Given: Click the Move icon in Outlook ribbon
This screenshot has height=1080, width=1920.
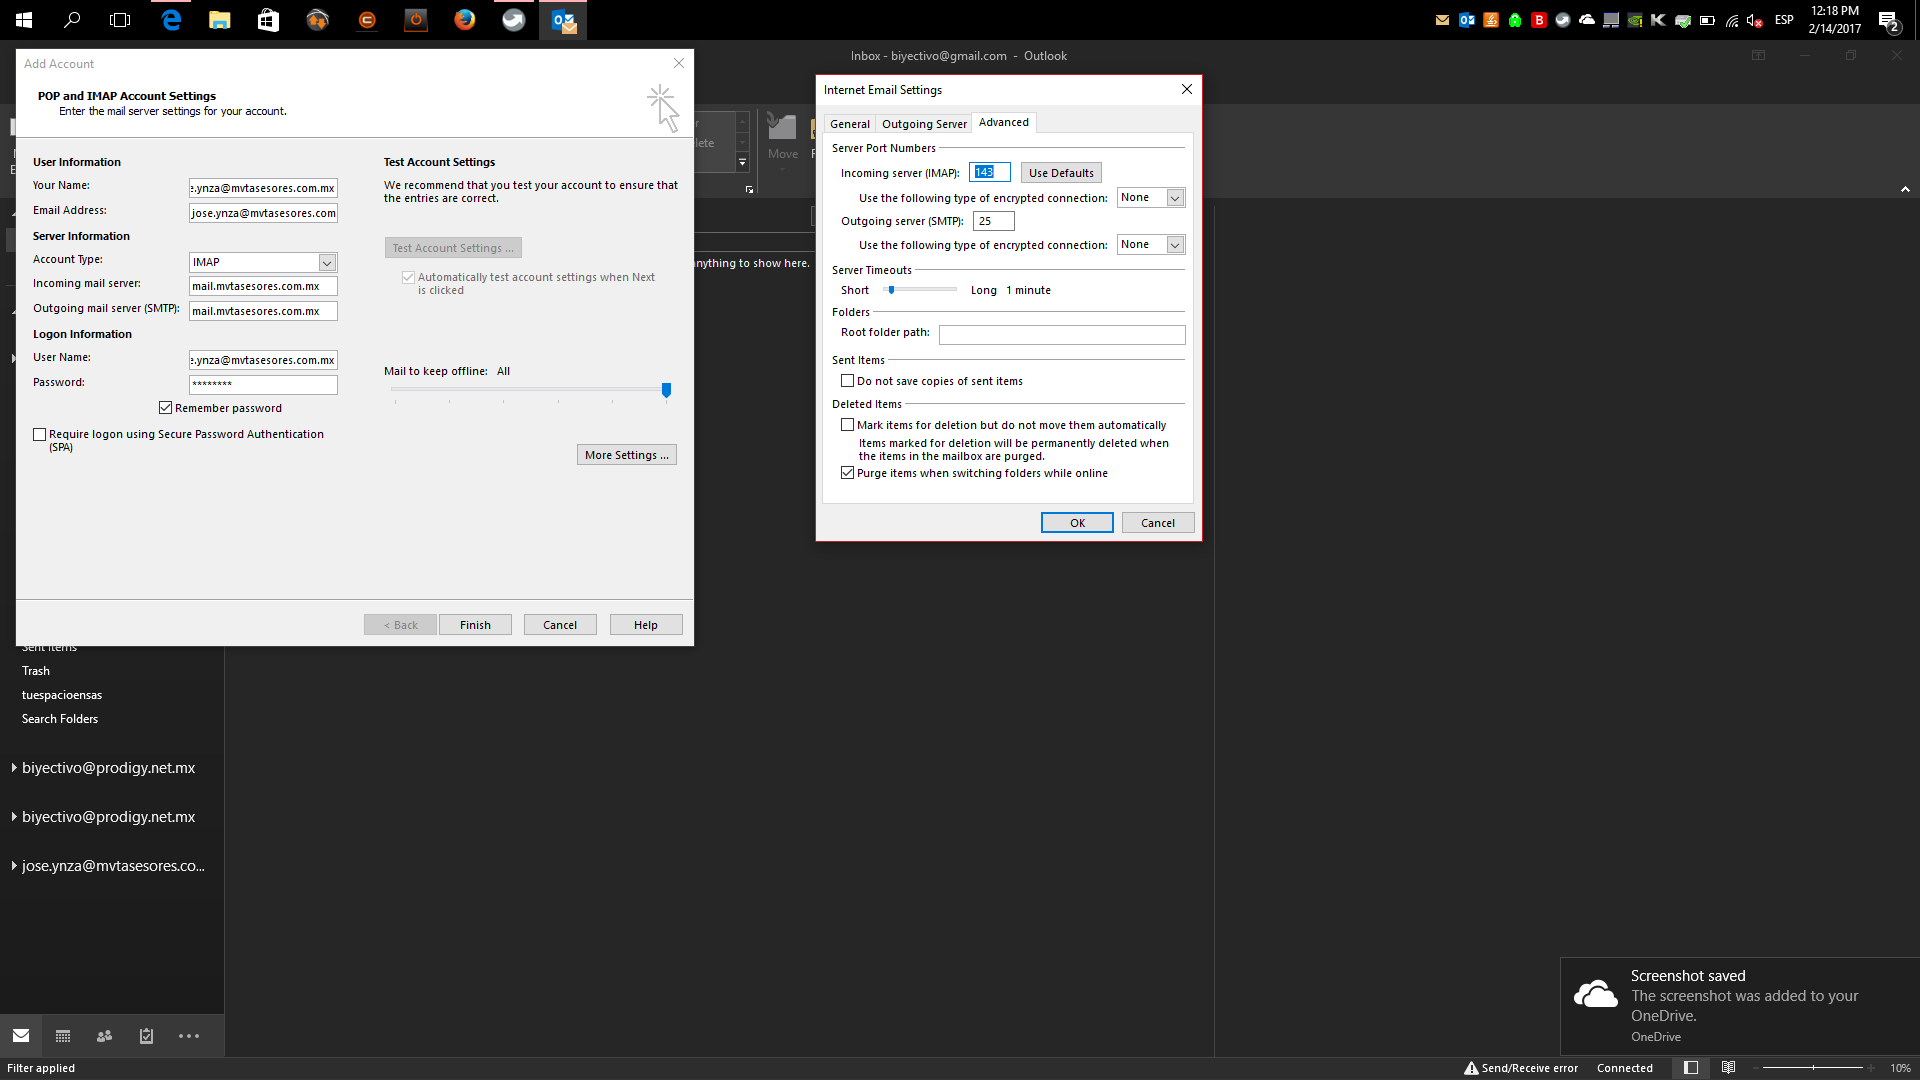Looking at the screenshot, I should 782,136.
